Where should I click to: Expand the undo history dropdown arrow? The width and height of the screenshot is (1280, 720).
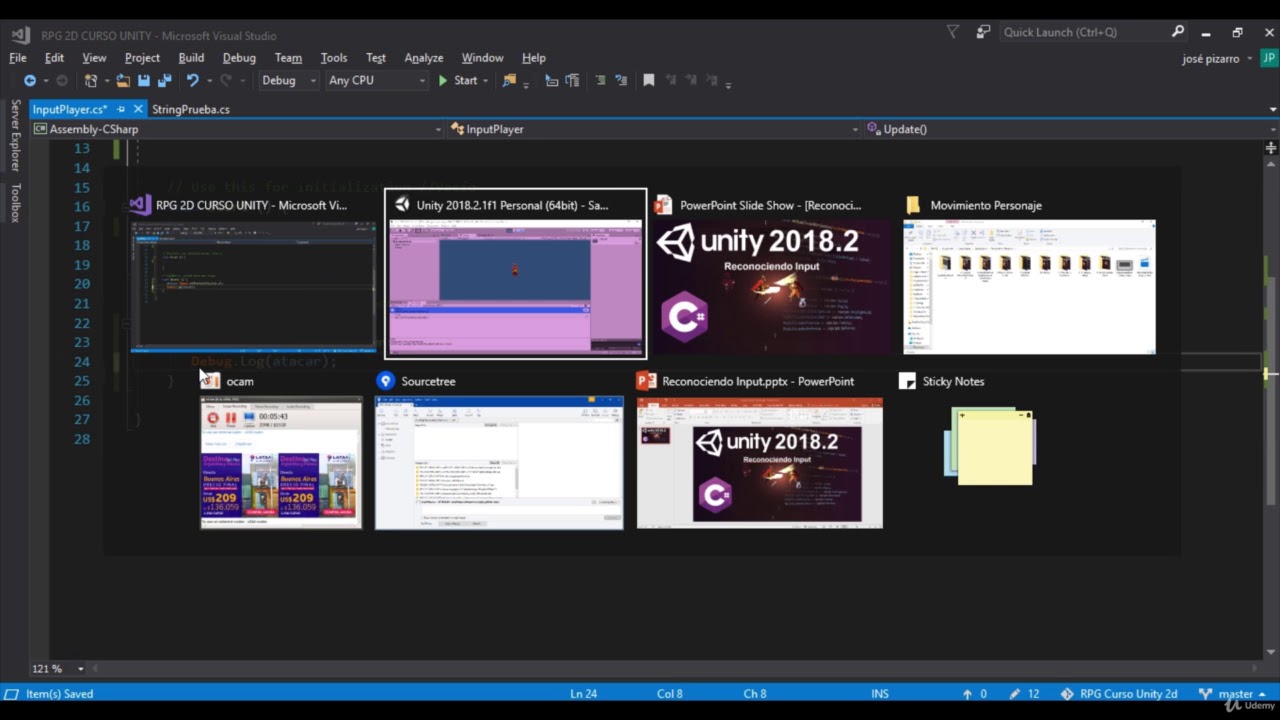(x=208, y=81)
